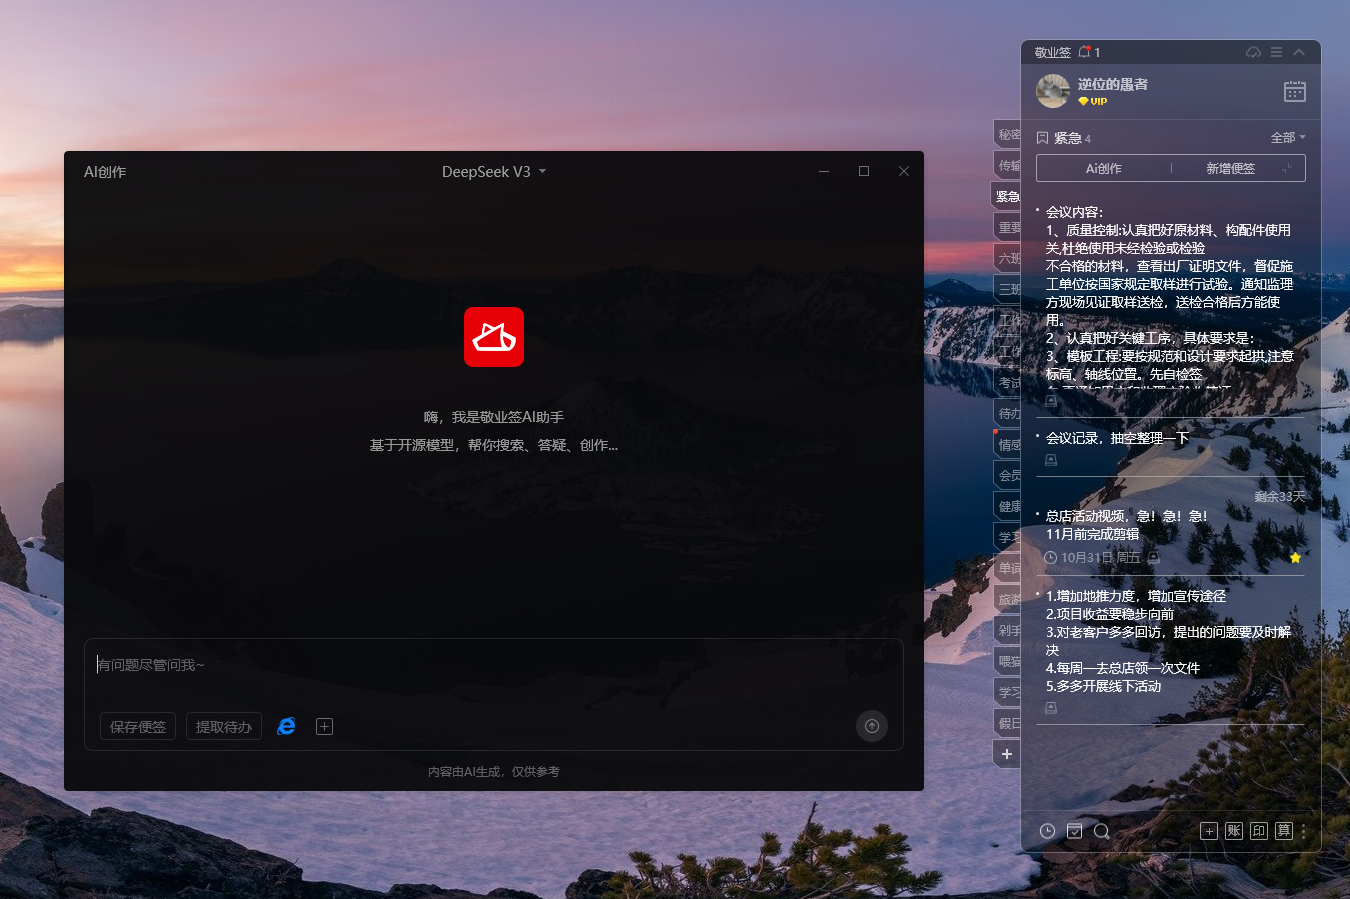The width and height of the screenshot is (1350, 899).
Task: Click the 内容由AI生成，仅供参考 notice
Action: tap(494, 772)
